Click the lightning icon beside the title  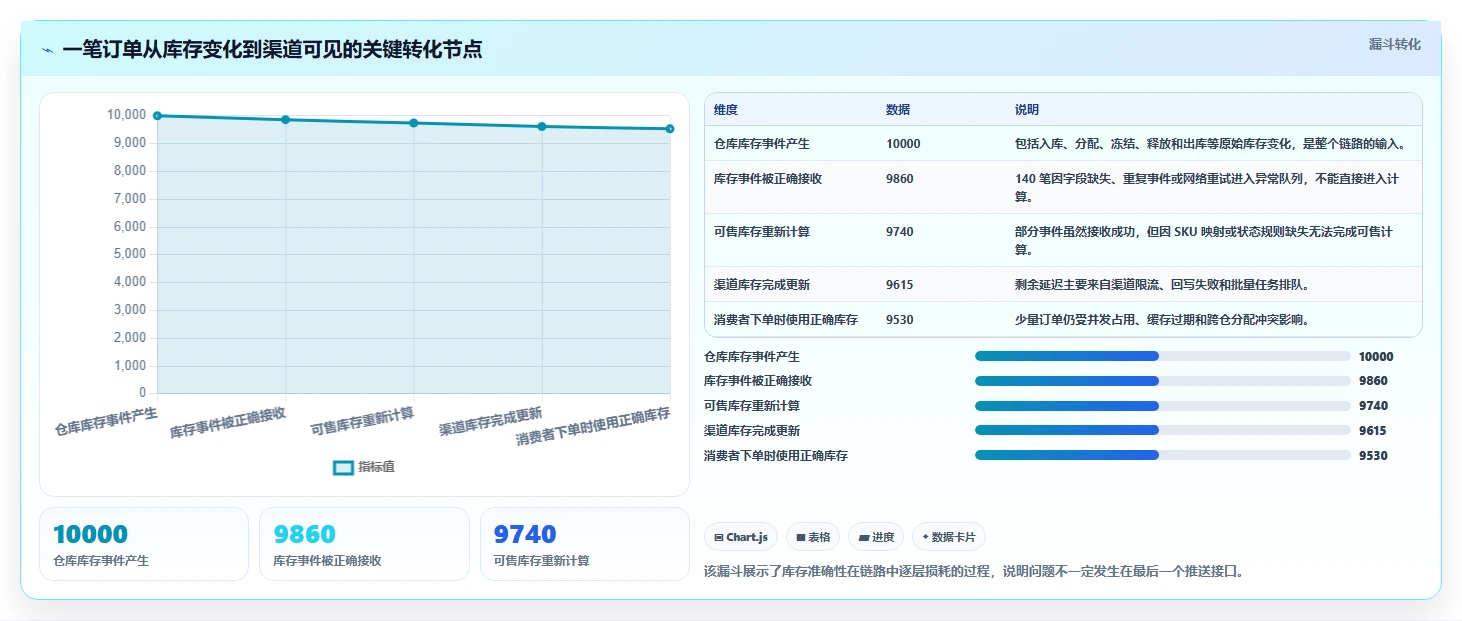48,50
